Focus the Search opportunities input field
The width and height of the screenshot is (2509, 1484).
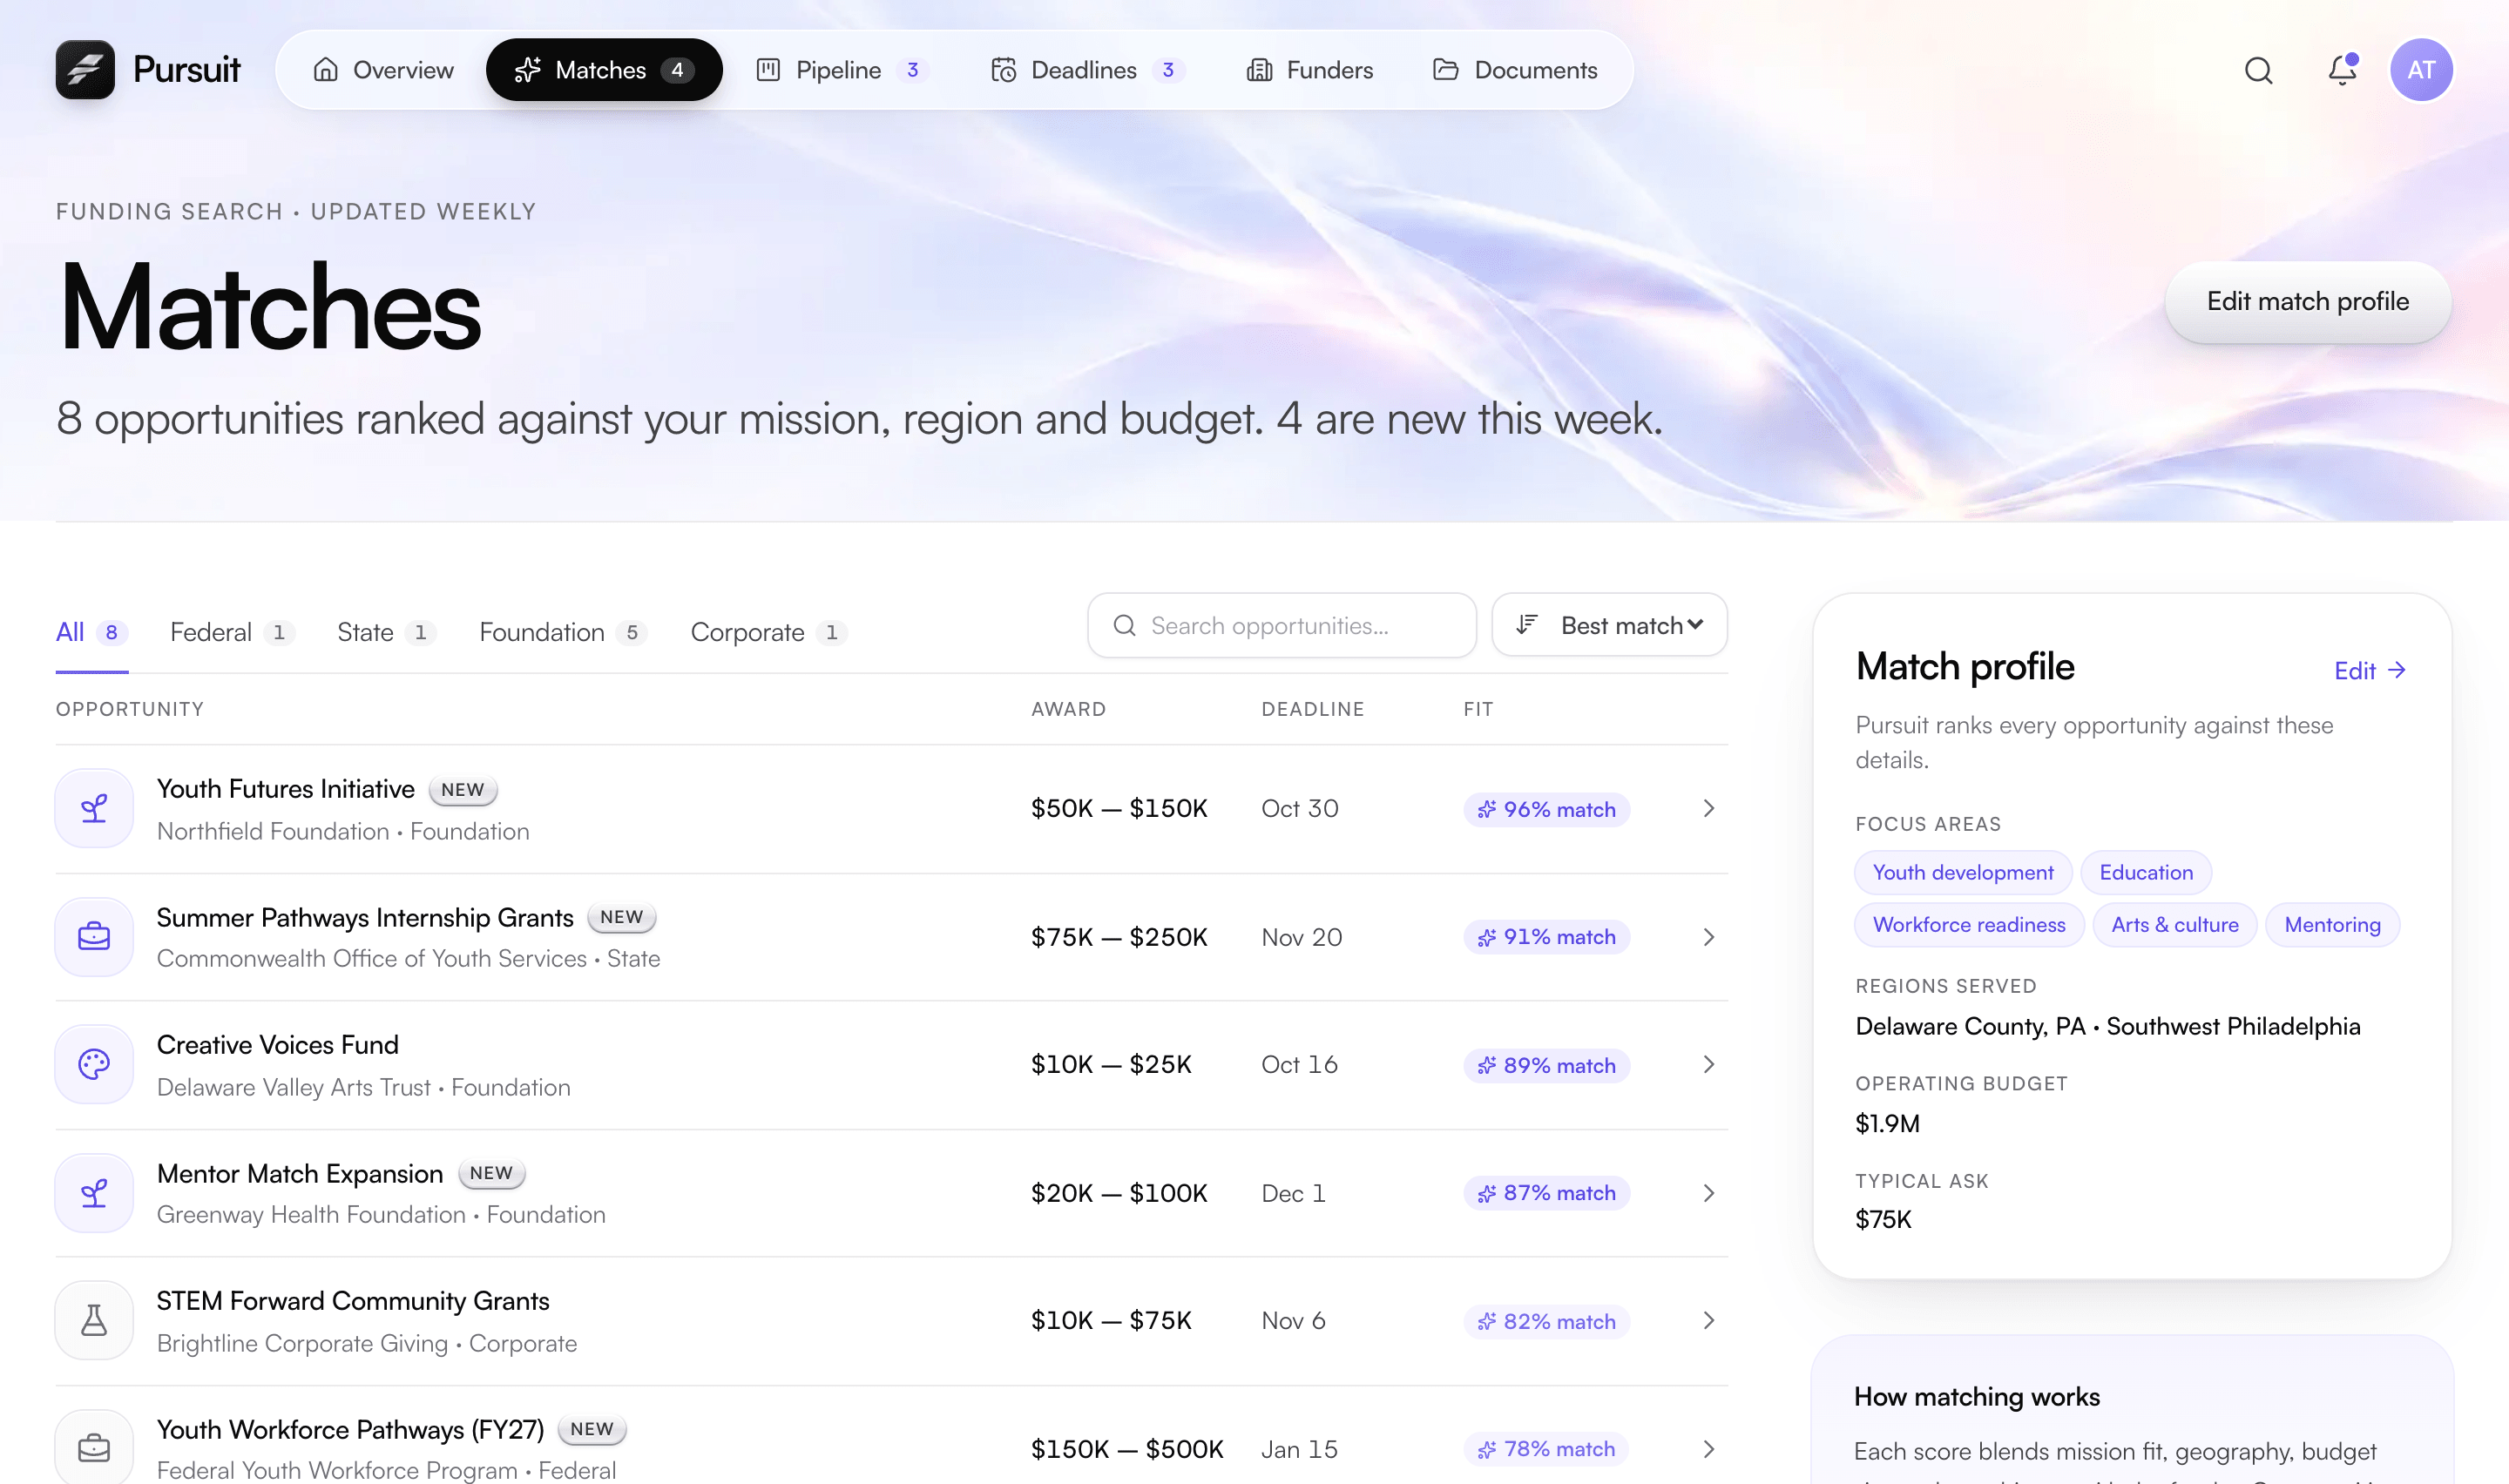click(1281, 625)
